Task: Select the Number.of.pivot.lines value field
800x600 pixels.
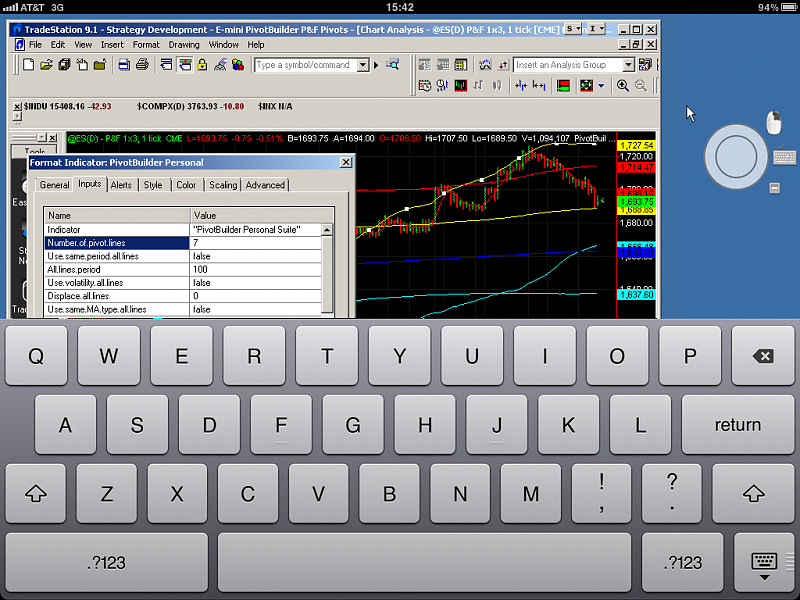Action: 256,243
